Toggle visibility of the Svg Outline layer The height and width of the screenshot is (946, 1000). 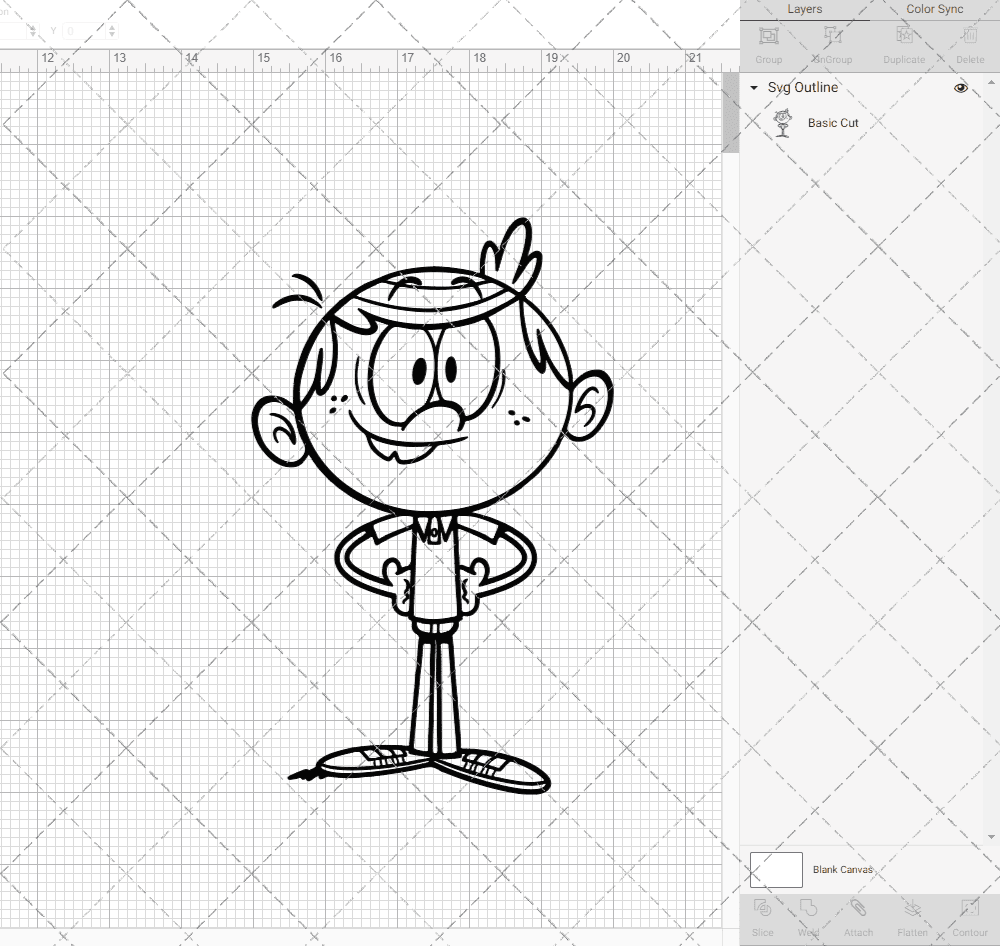pyautogui.click(x=960, y=88)
